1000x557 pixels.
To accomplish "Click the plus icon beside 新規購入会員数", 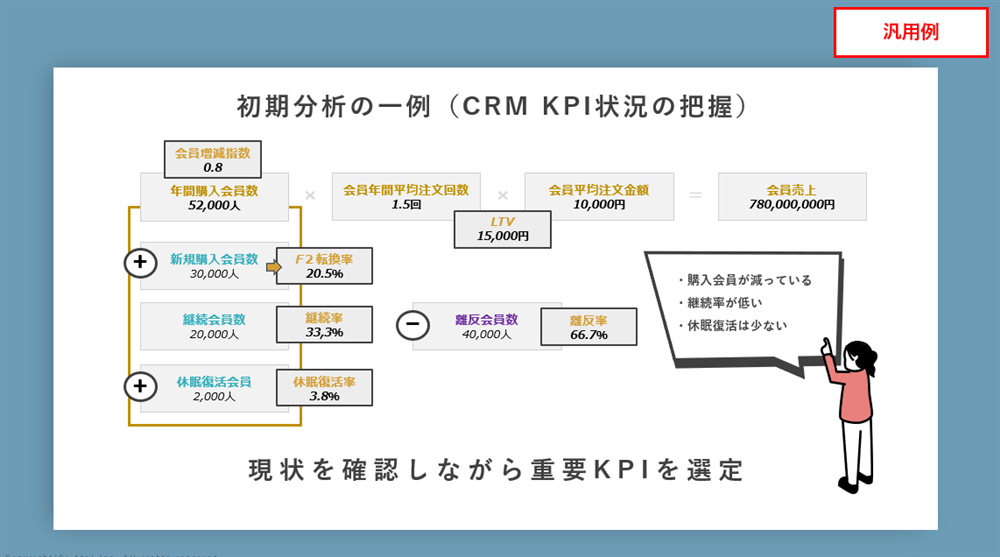I will (x=140, y=262).
